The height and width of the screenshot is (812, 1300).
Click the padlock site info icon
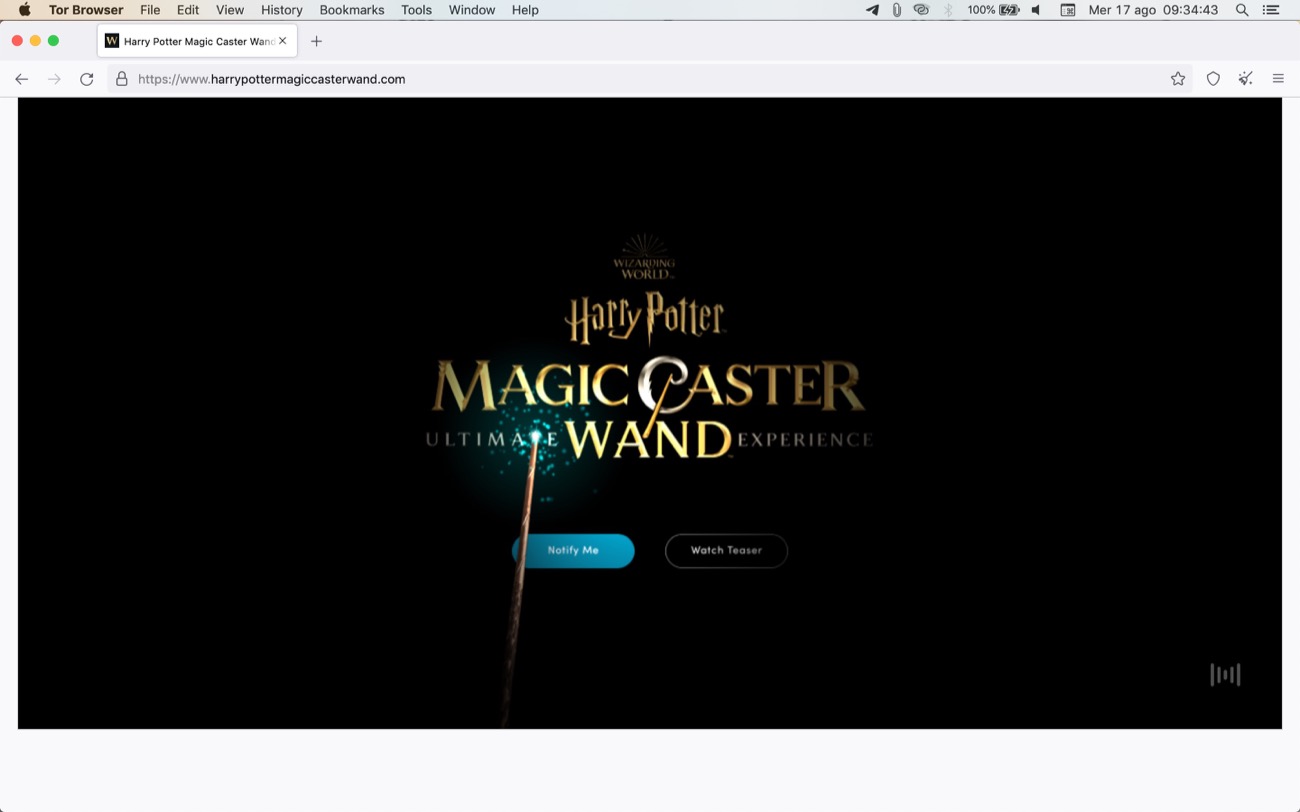pos(122,79)
